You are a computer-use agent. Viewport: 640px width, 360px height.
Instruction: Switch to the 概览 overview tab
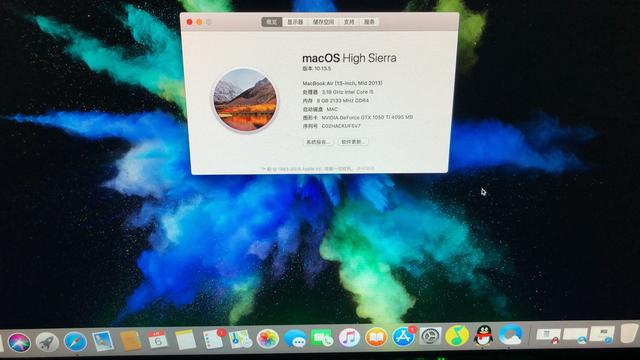coord(271,22)
